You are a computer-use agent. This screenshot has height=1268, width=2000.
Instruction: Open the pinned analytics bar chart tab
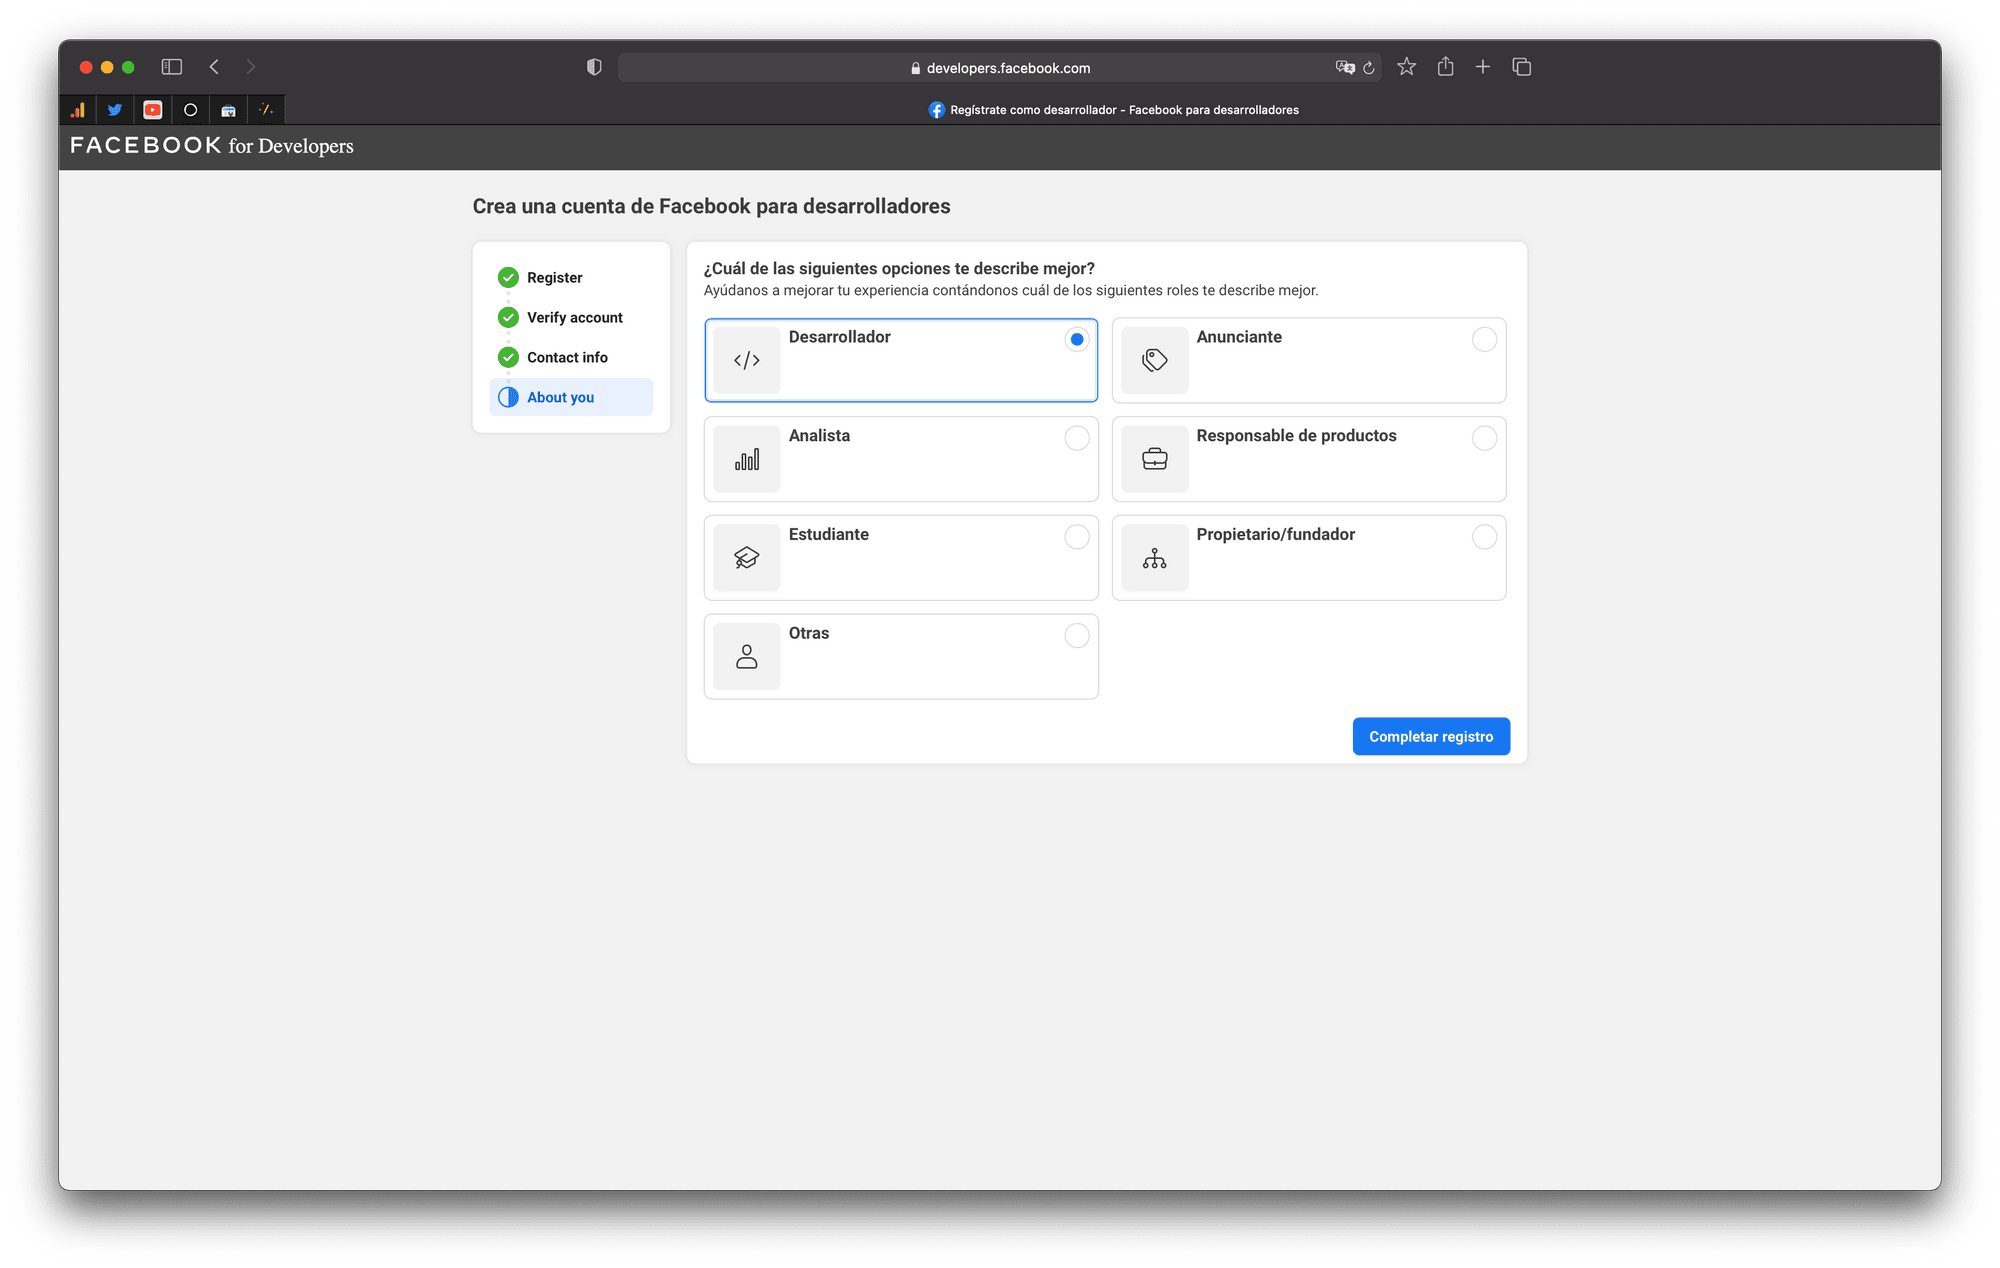click(x=78, y=110)
